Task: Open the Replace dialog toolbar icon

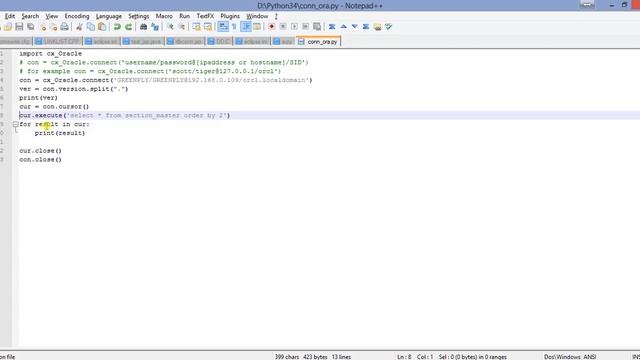Action: click(155, 27)
